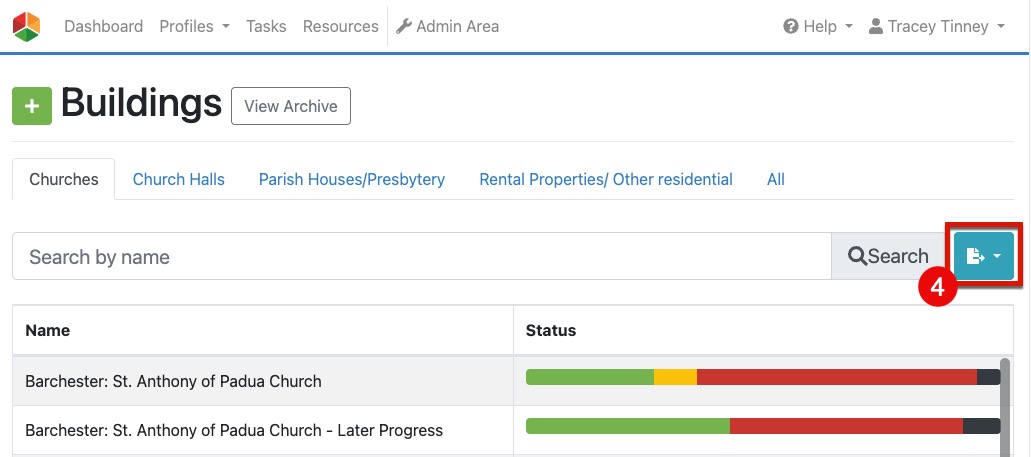Click the Help question mark icon
Viewport: 1031px width, 457px height.
[x=791, y=27]
